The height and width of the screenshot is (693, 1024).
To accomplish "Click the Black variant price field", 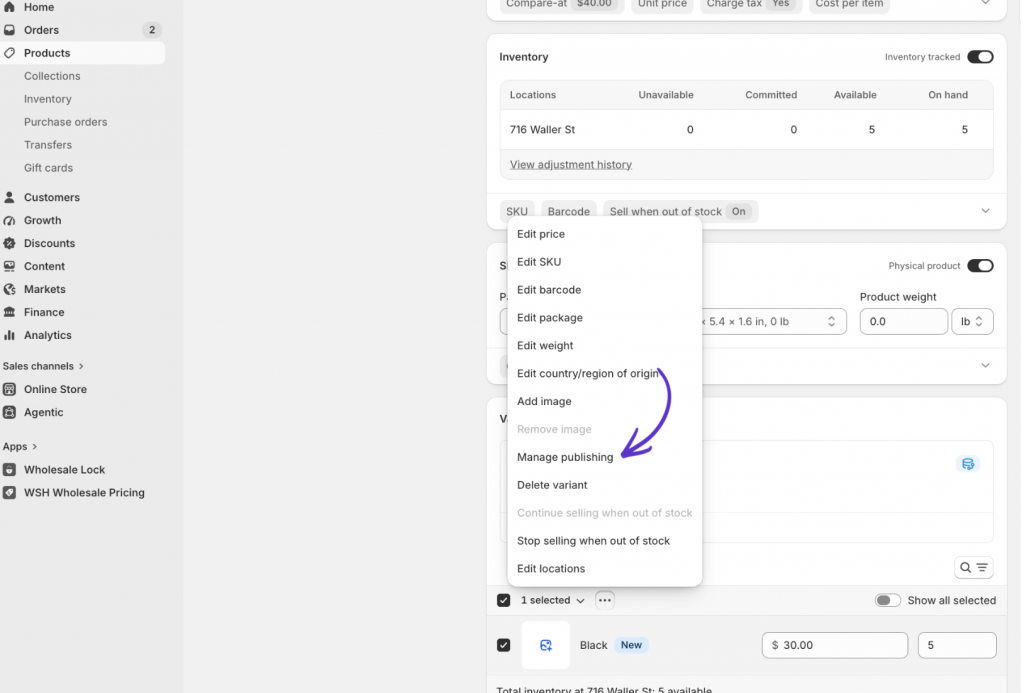I will pos(835,645).
